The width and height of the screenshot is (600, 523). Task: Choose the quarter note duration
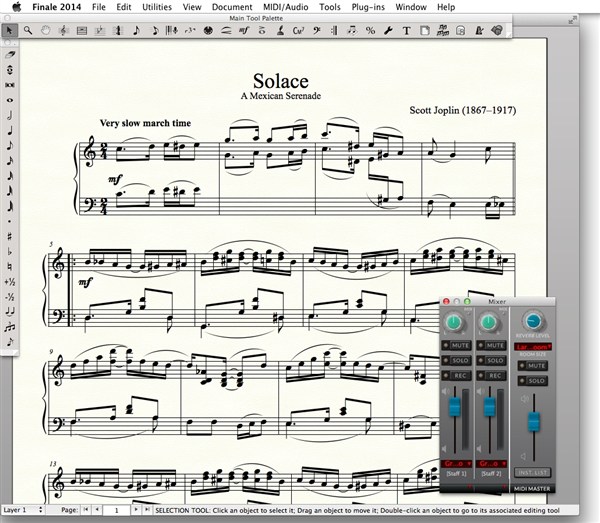tap(10, 130)
